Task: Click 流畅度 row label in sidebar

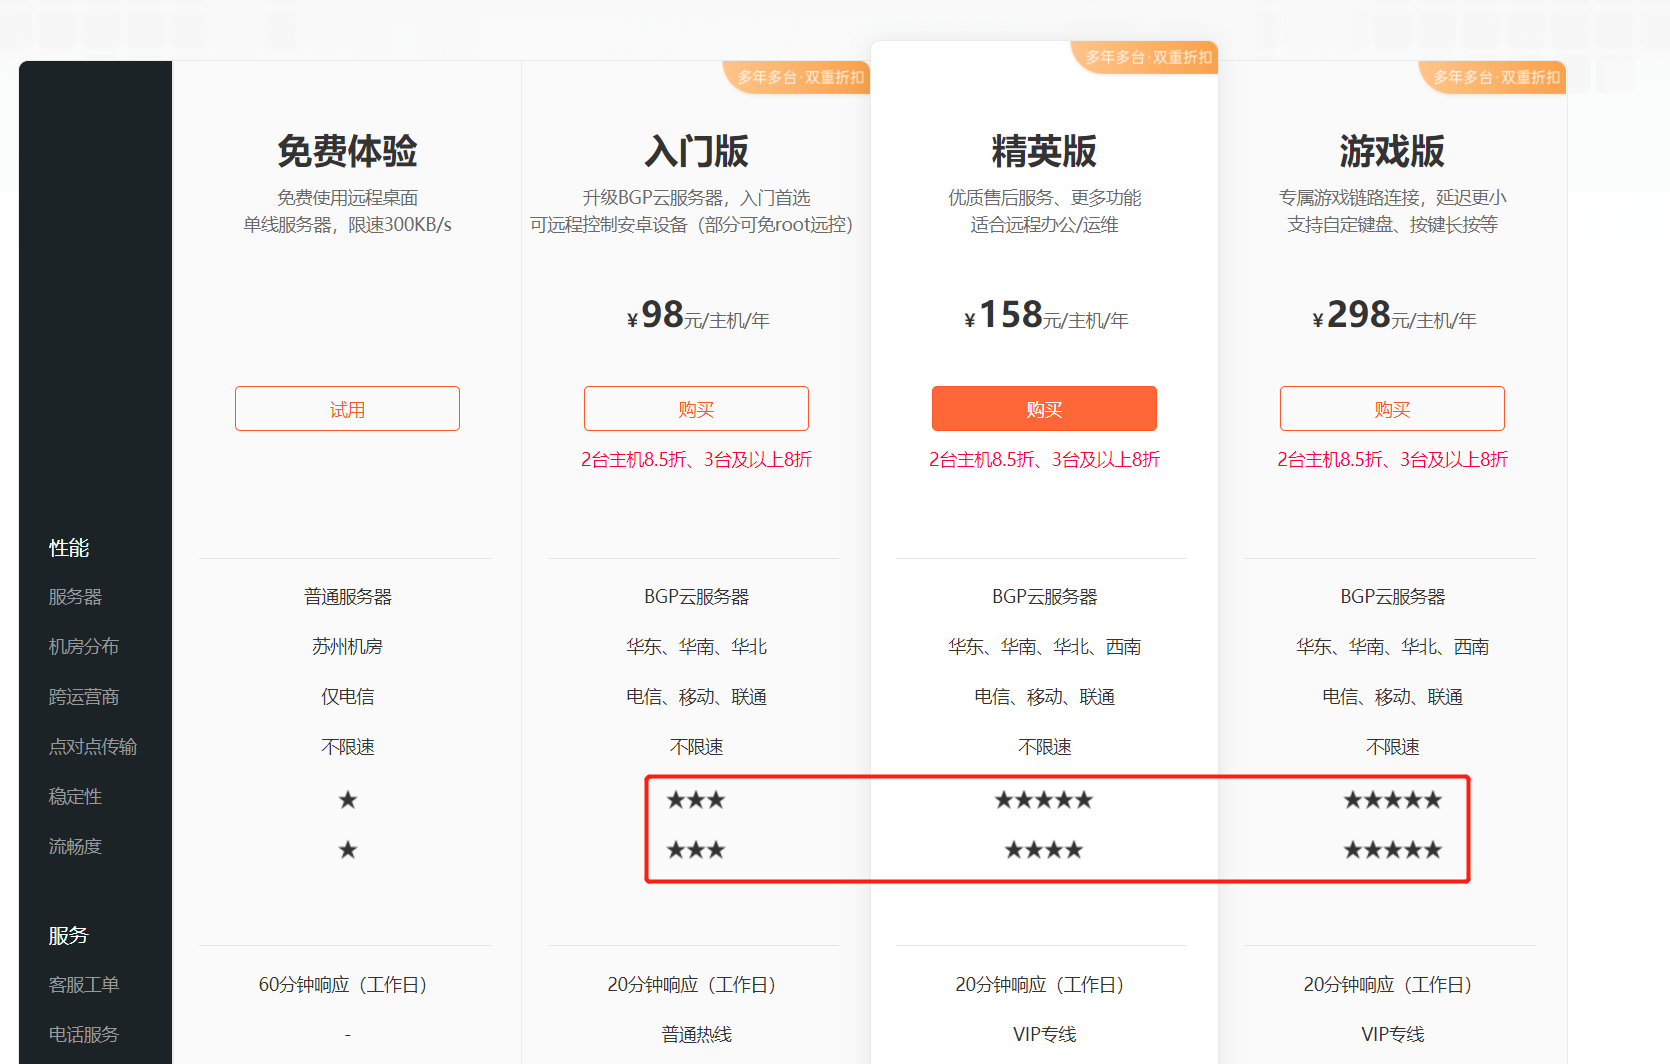Action: coord(75,847)
